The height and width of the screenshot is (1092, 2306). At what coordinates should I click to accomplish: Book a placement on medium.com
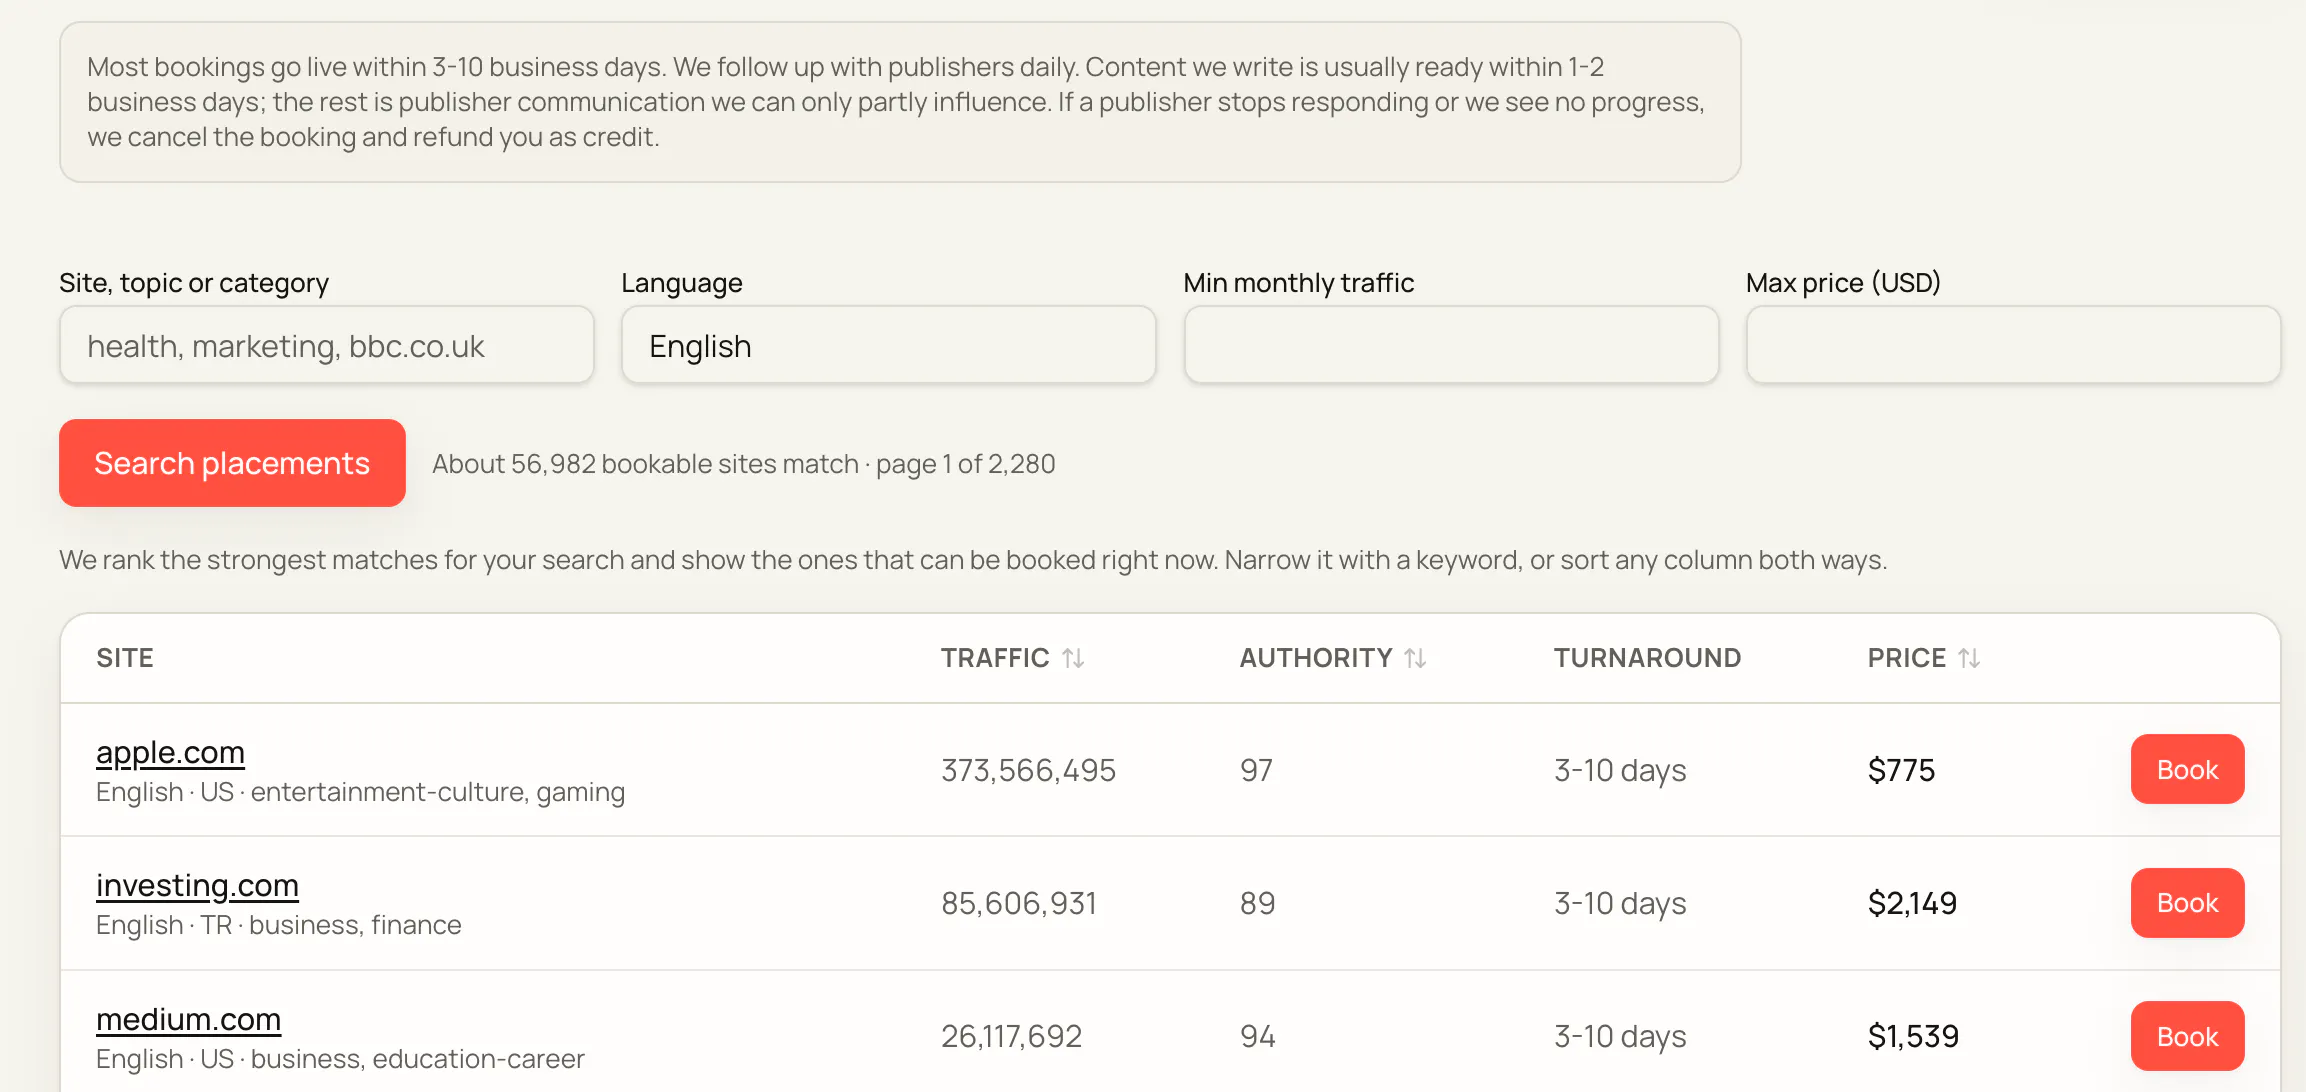click(x=2187, y=1036)
